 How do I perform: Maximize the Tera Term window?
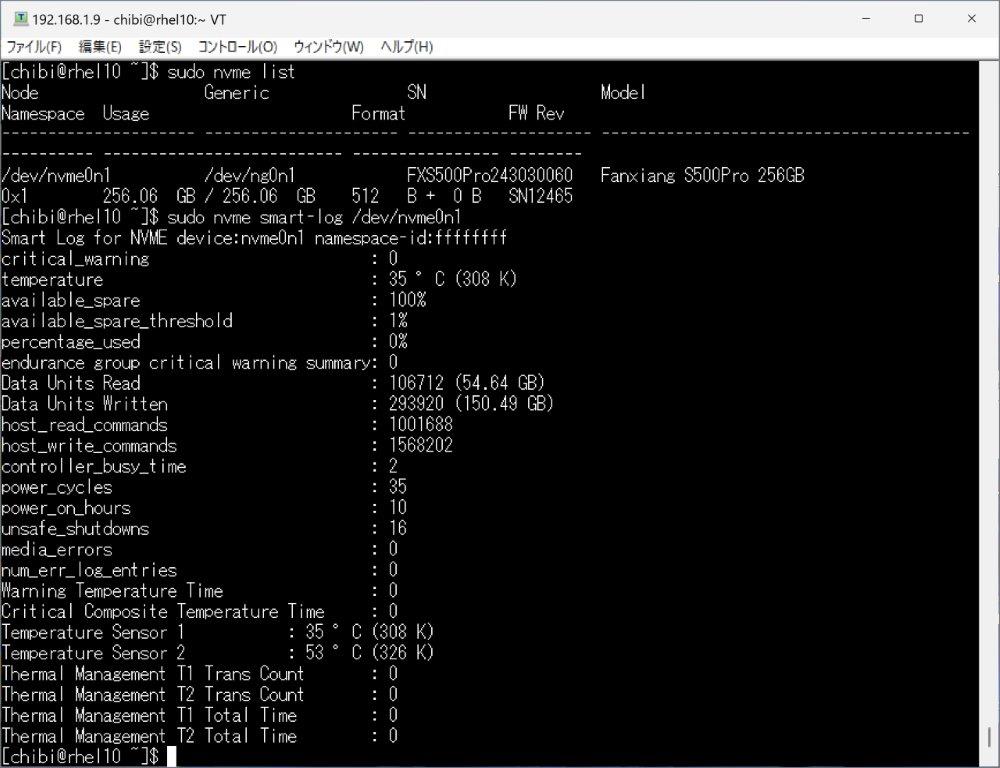click(x=919, y=19)
